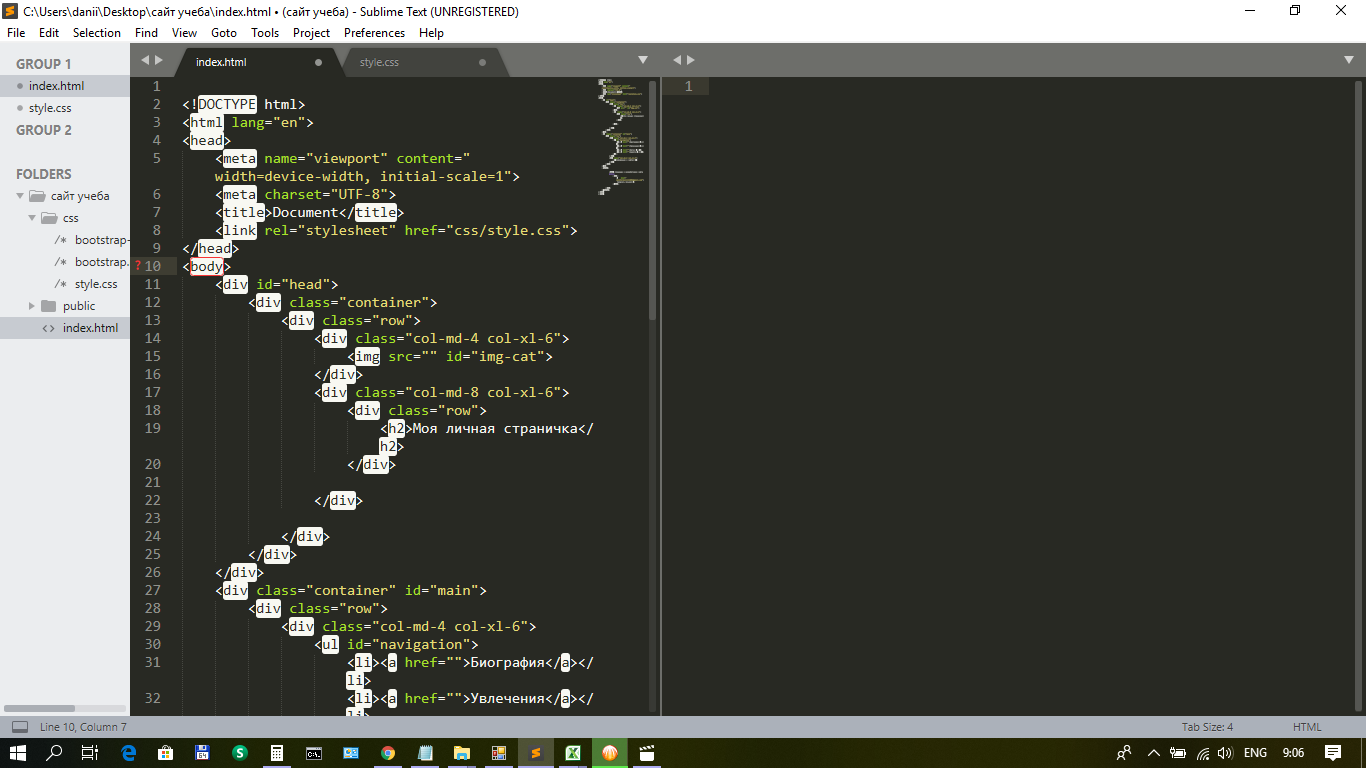This screenshot has height=768, width=1366.
Task: Collapse the сайт учеба folder arrow
Action: (x=20, y=196)
